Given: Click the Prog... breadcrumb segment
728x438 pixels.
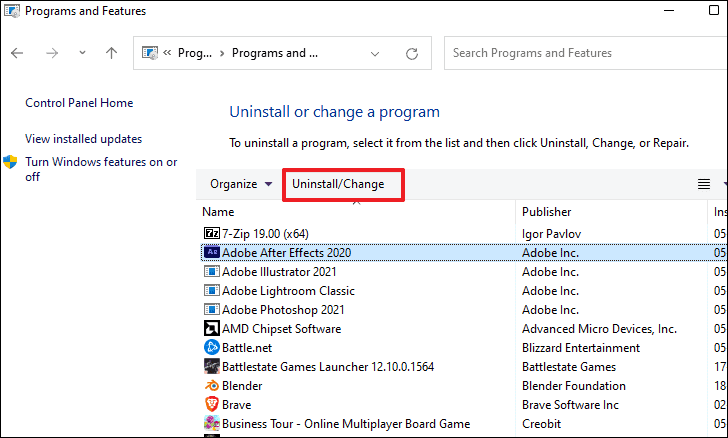Looking at the screenshot, I should pos(195,53).
